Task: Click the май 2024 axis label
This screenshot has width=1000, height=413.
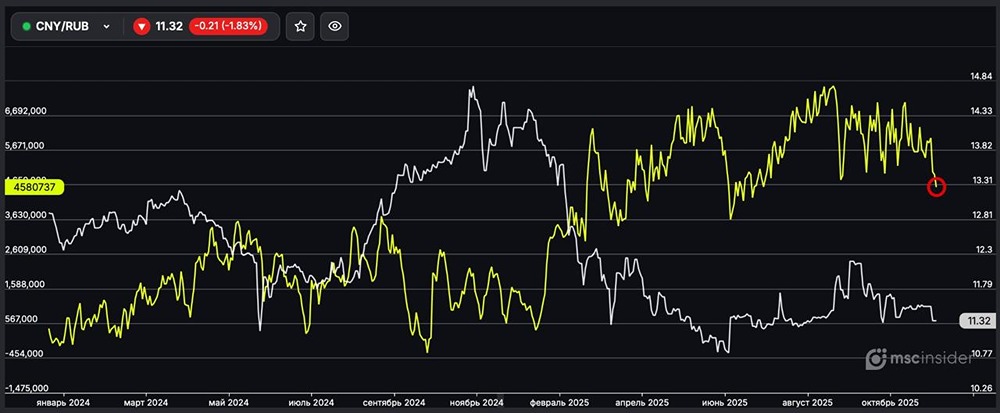Action: (x=229, y=403)
